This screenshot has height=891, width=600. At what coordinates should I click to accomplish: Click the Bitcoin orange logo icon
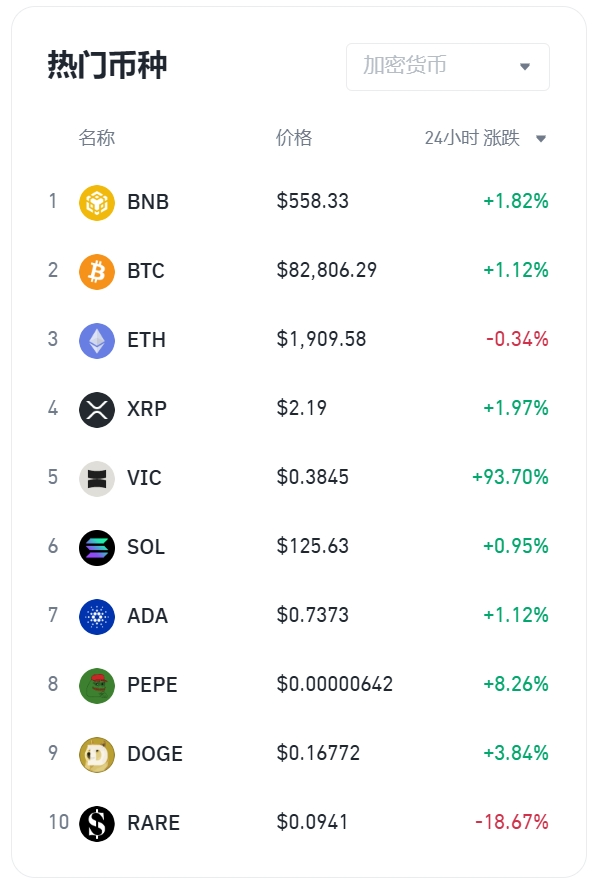click(x=97, y=271)
